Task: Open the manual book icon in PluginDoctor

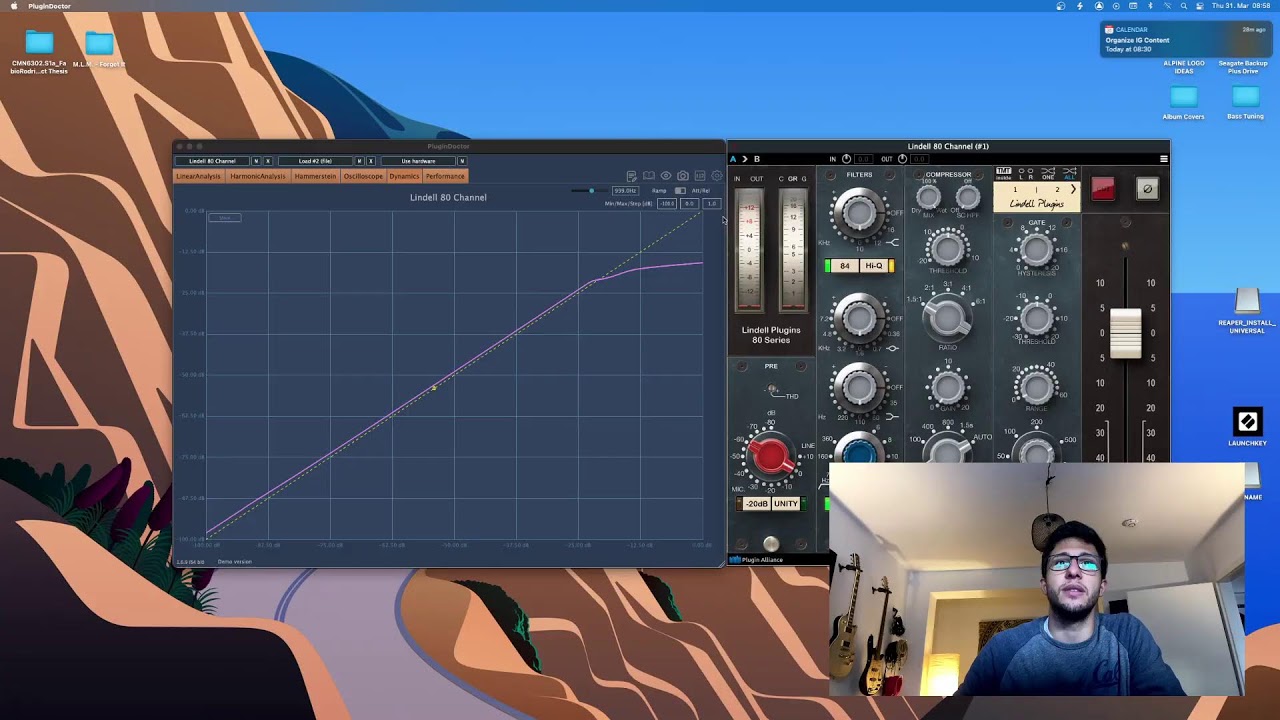Action: [x=649, y=176]
